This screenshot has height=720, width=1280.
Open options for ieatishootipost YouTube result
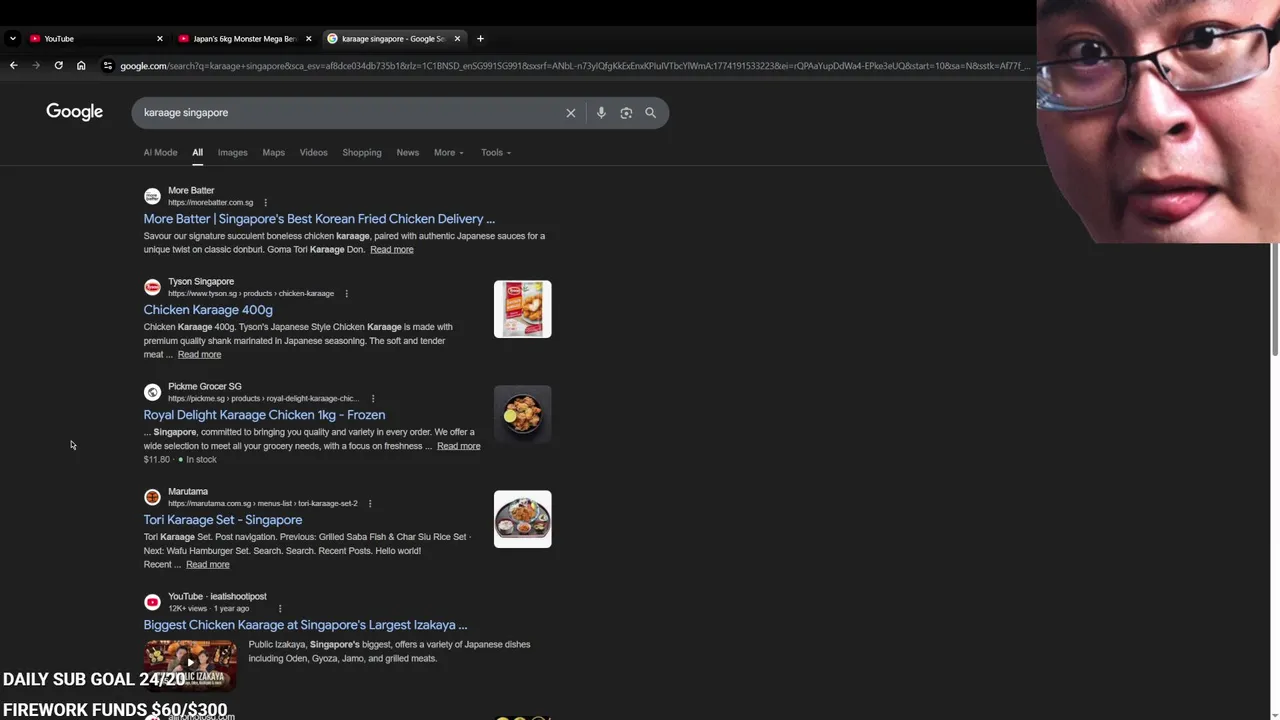point(280,609)
